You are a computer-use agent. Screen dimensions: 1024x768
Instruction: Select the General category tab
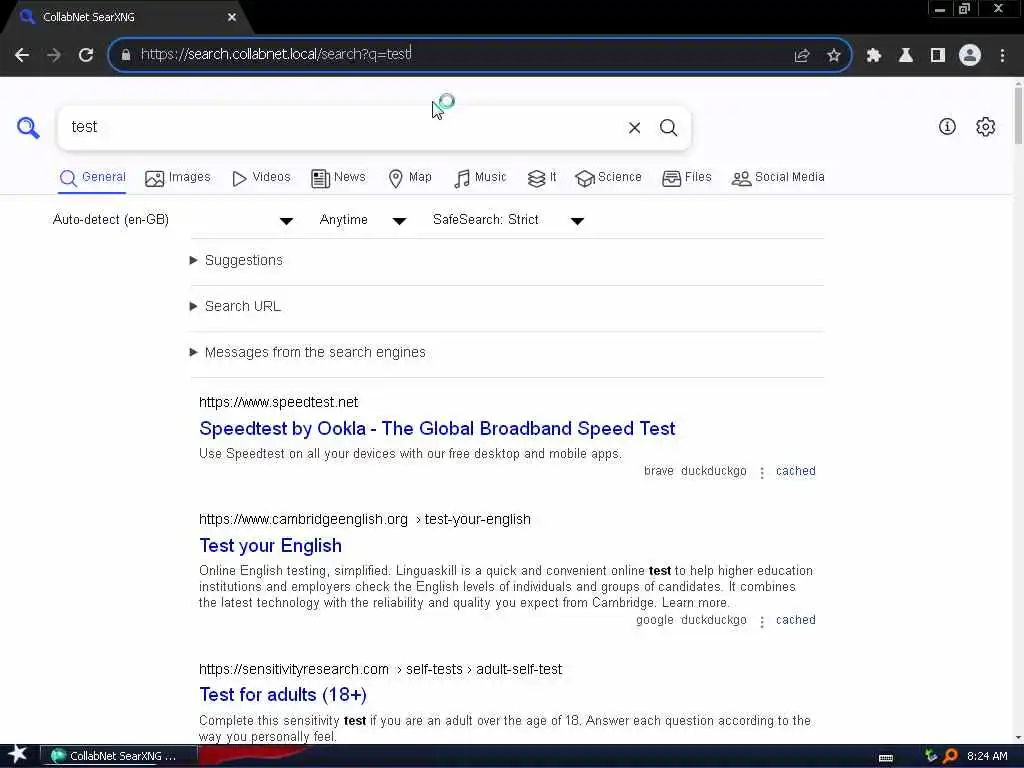pos(93,178)
